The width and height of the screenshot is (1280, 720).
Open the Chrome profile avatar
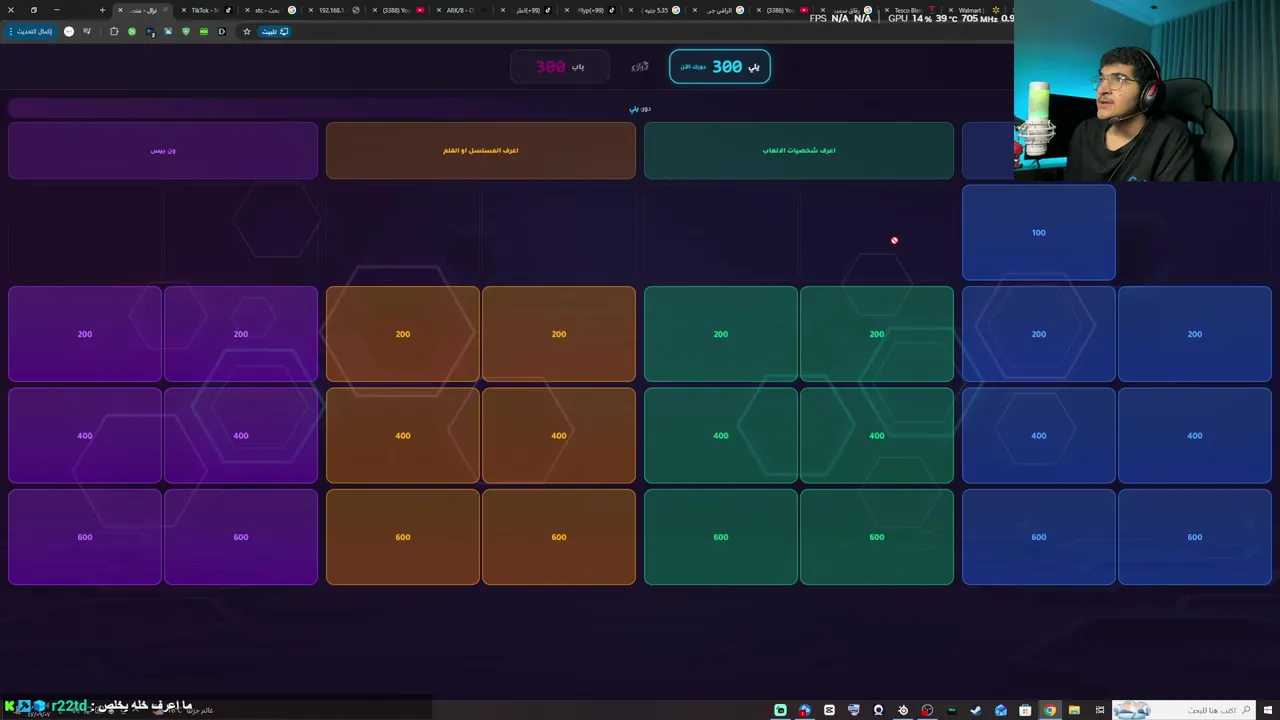click(69, 31)
